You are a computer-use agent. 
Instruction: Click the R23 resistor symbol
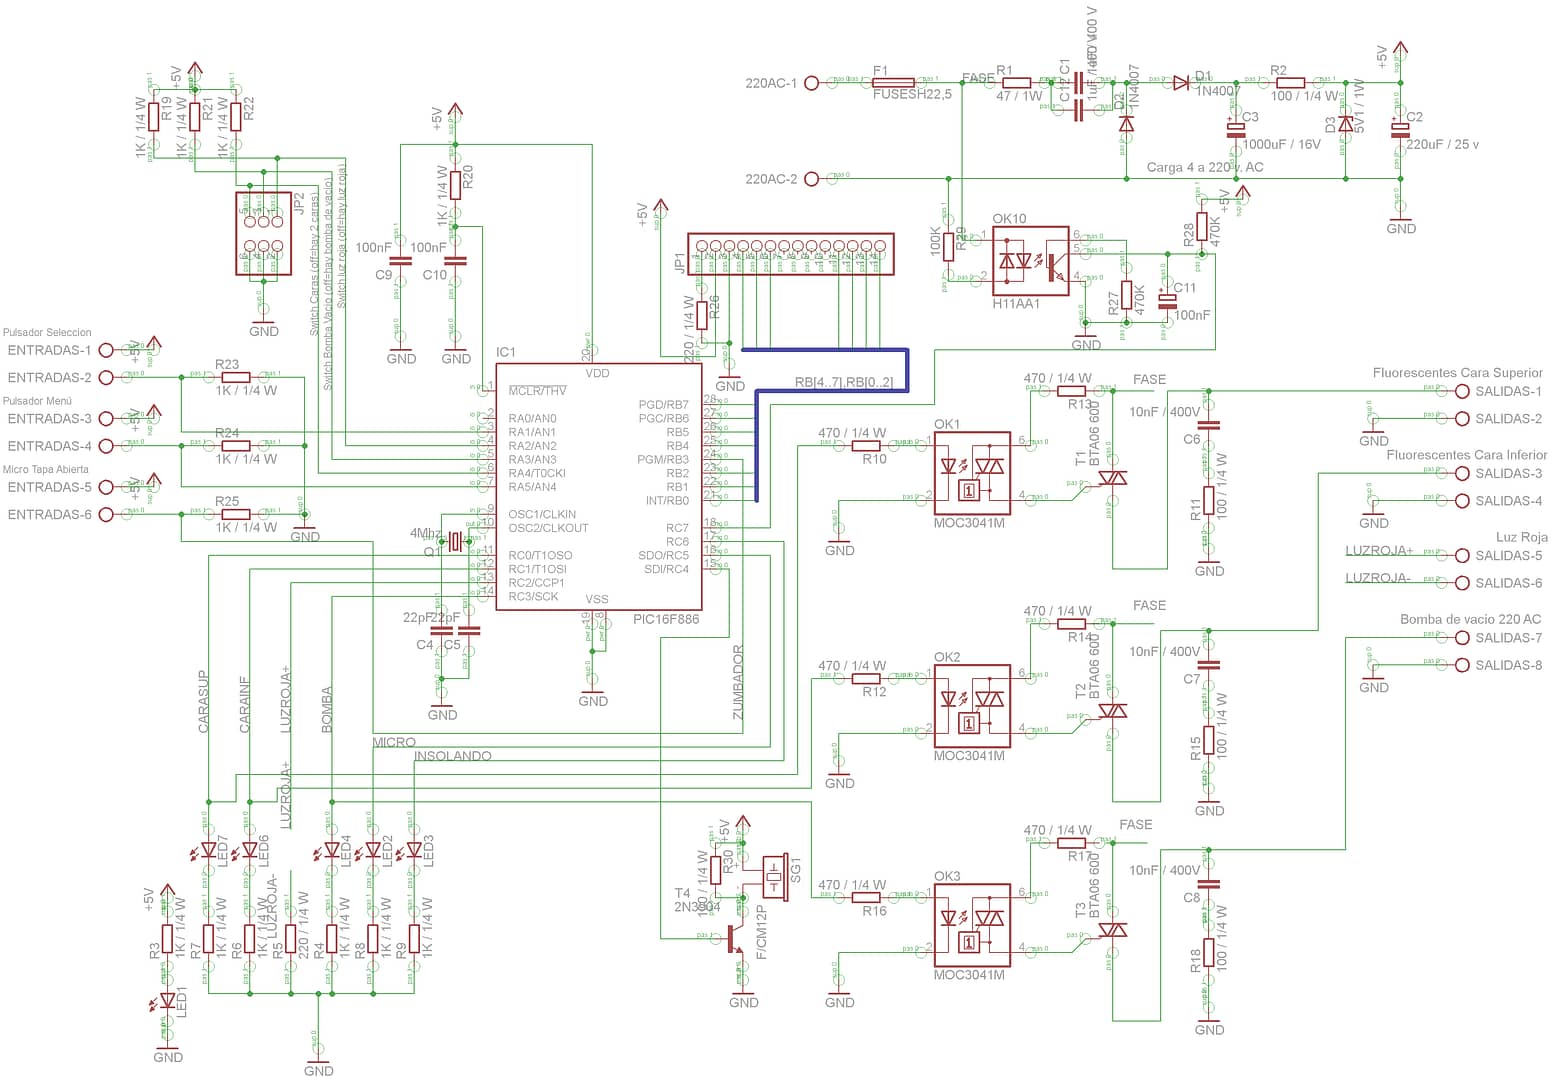(x=236, y=377)
